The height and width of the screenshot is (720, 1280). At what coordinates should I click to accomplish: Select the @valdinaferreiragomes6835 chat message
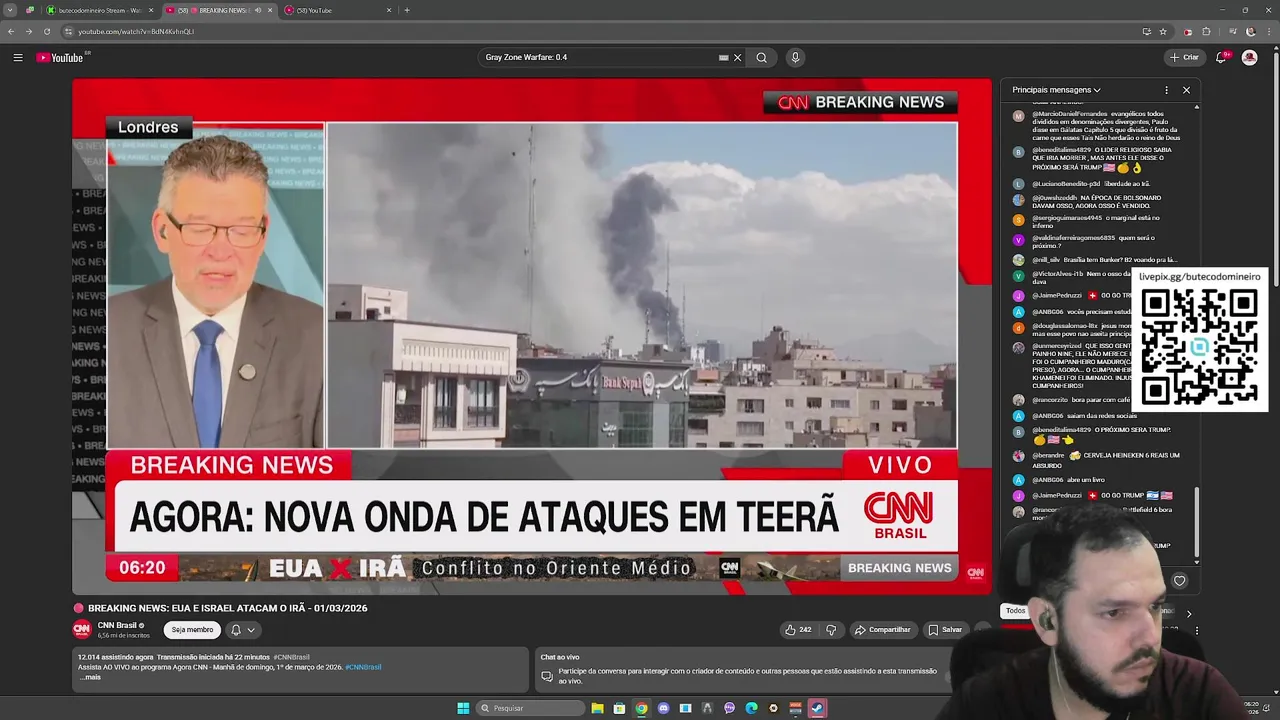tap(1085, 241)
